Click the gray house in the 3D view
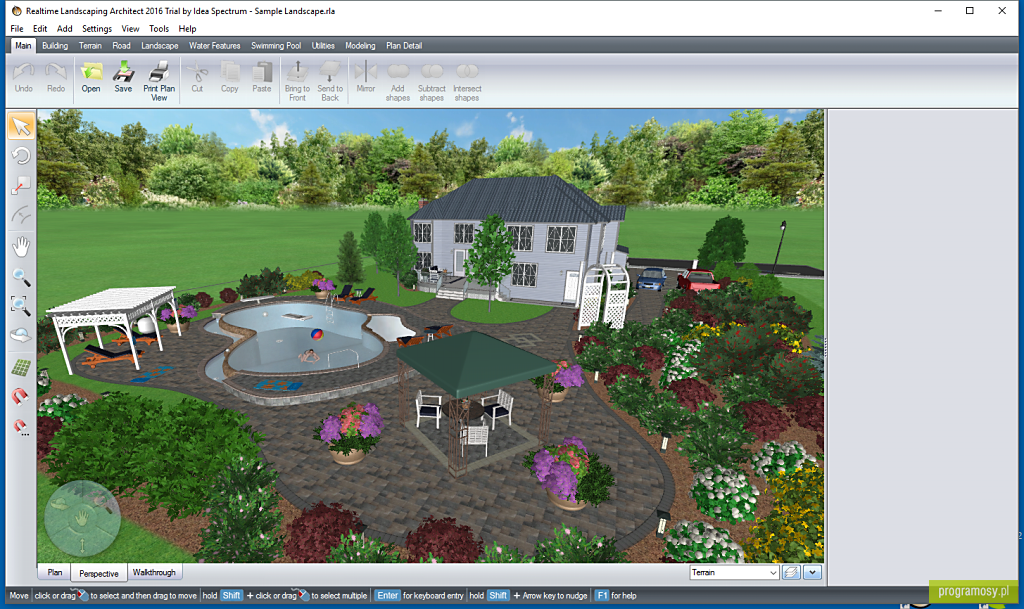The image size is (1024, 609). [516, 238]
